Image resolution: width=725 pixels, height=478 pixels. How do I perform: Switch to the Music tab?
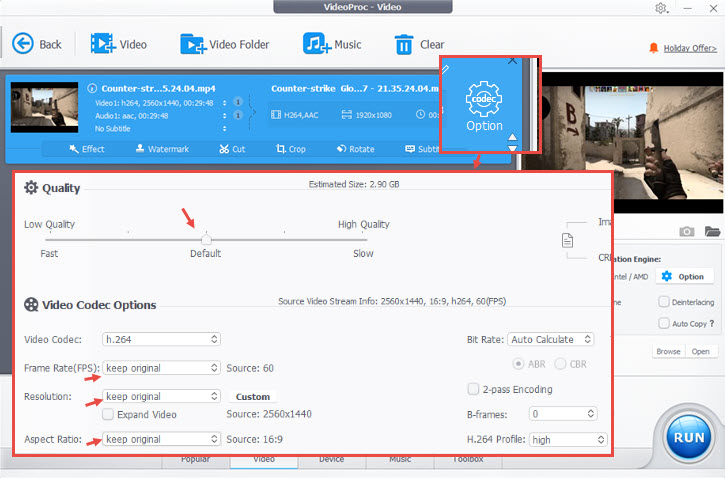(x=400, y=461)
